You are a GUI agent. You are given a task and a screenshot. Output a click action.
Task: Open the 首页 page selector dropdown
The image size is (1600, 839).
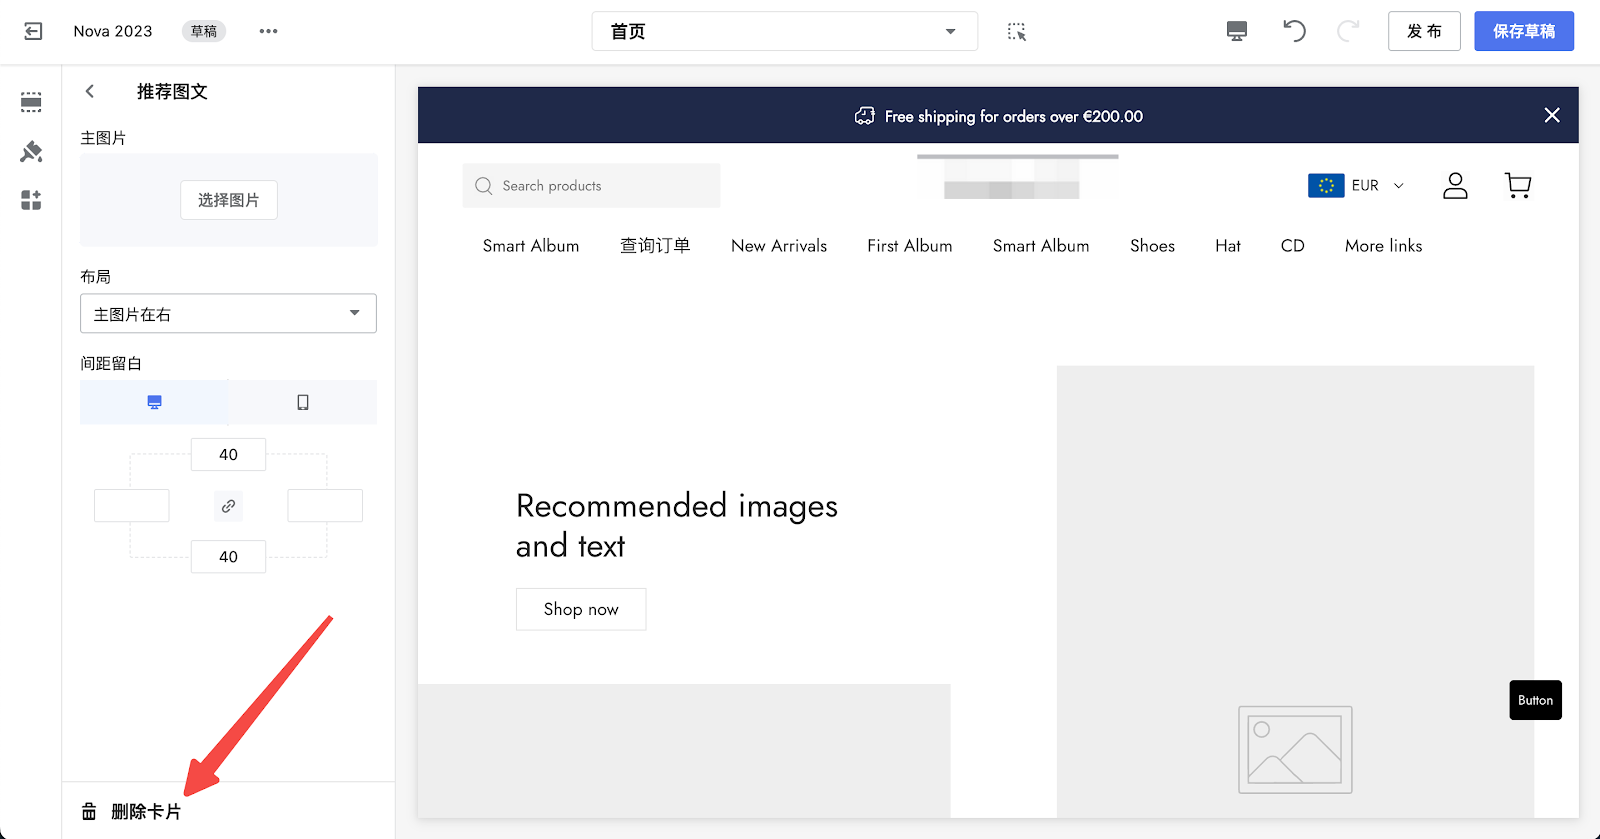coord(785,31)
